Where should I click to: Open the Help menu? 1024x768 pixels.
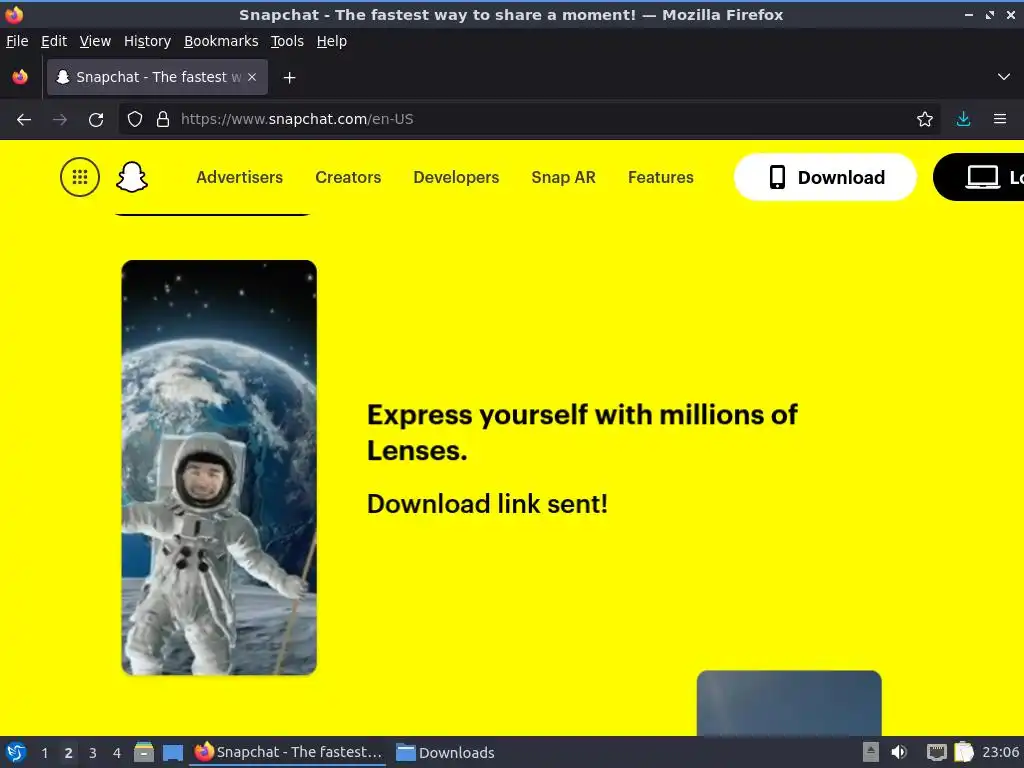pyautogui.click(x=332, y=41)
